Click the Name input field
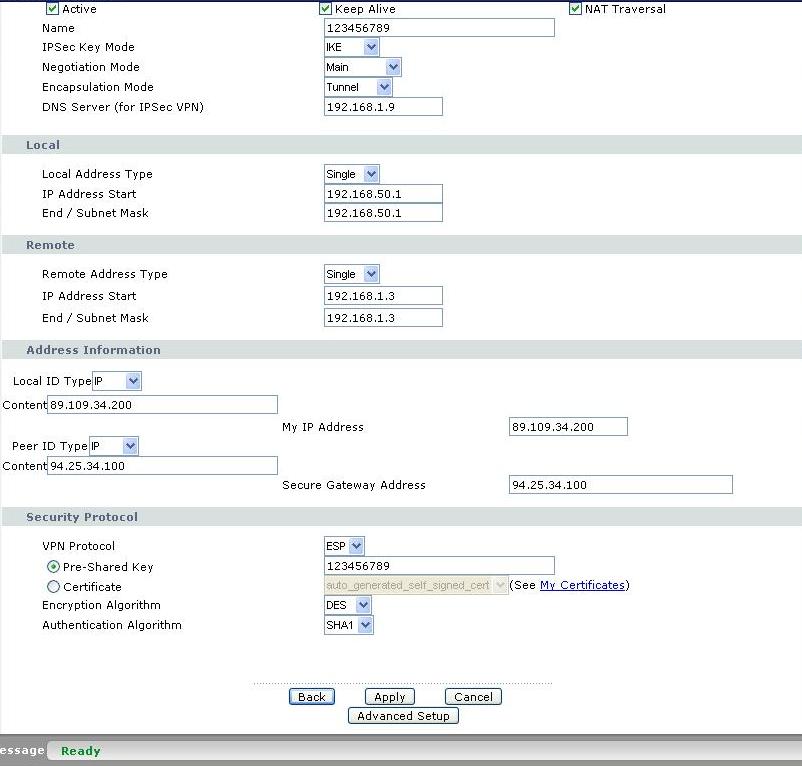 click(439, 28)
